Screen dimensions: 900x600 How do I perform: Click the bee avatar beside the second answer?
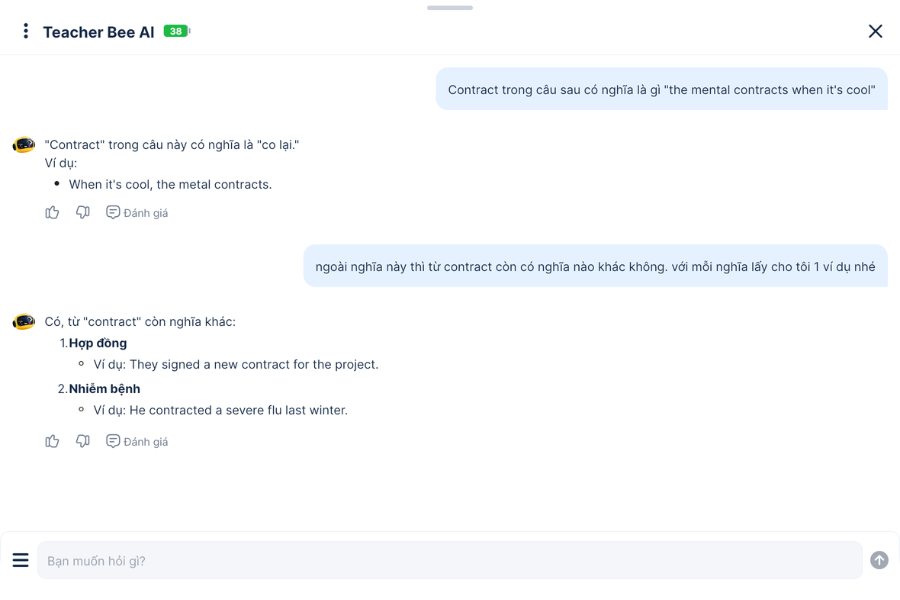click(24, 322)
